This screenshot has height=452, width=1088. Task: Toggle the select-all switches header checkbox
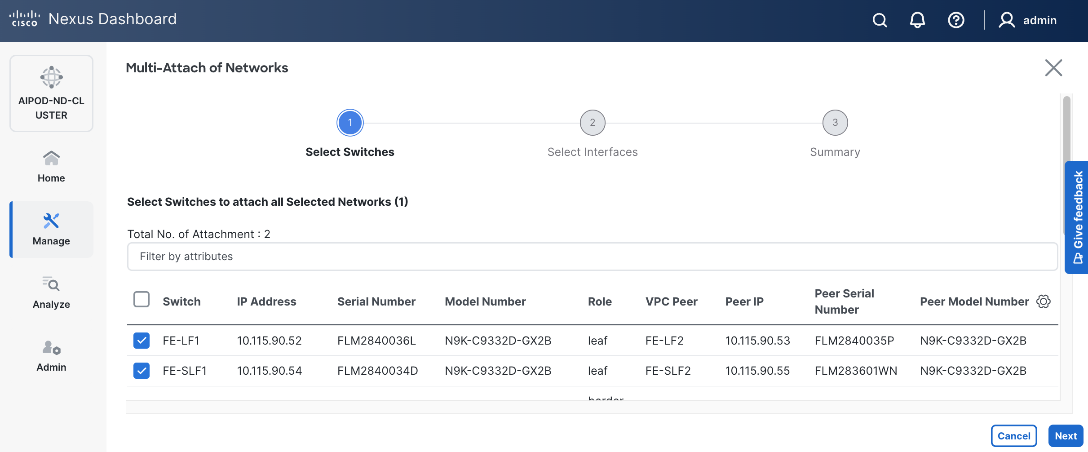[x=142, y=300]
